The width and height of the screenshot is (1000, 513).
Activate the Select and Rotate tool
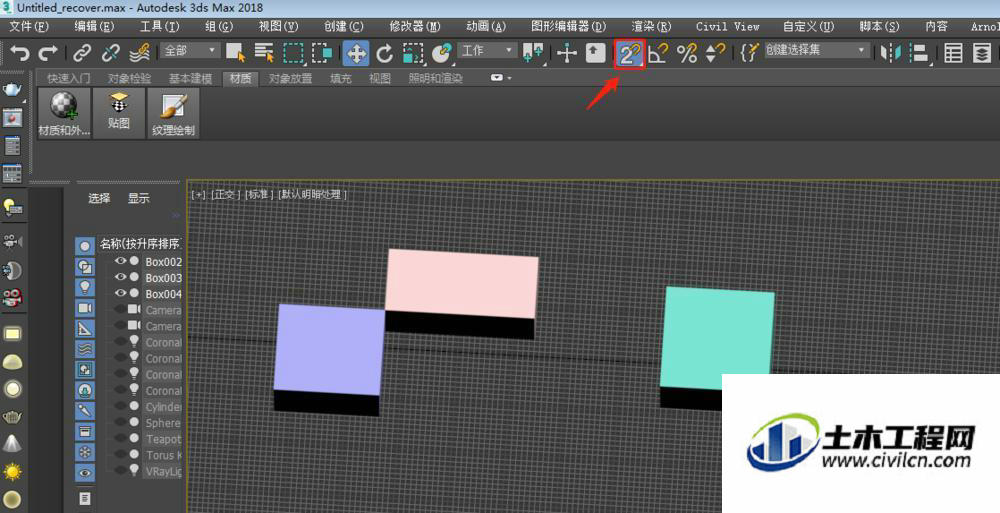(384, 54)
